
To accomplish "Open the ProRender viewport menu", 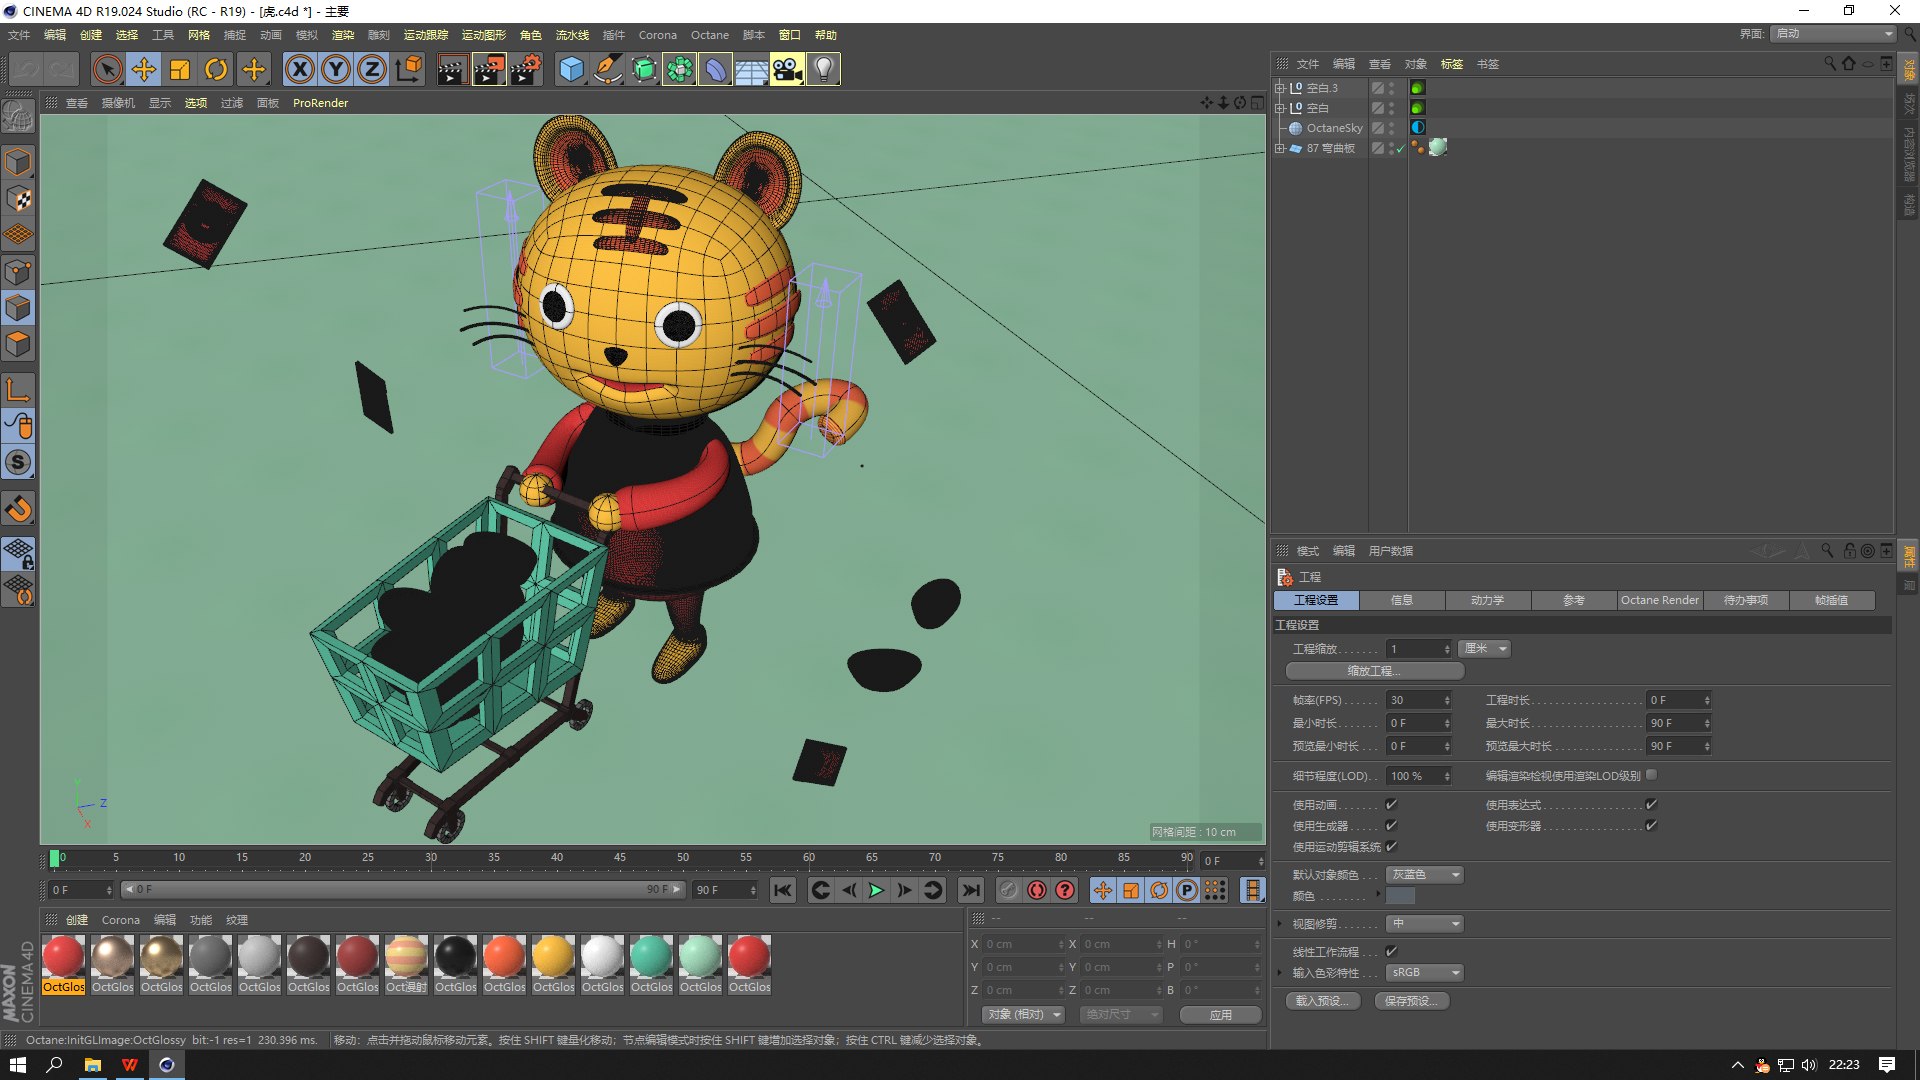I will pos(320,103).
